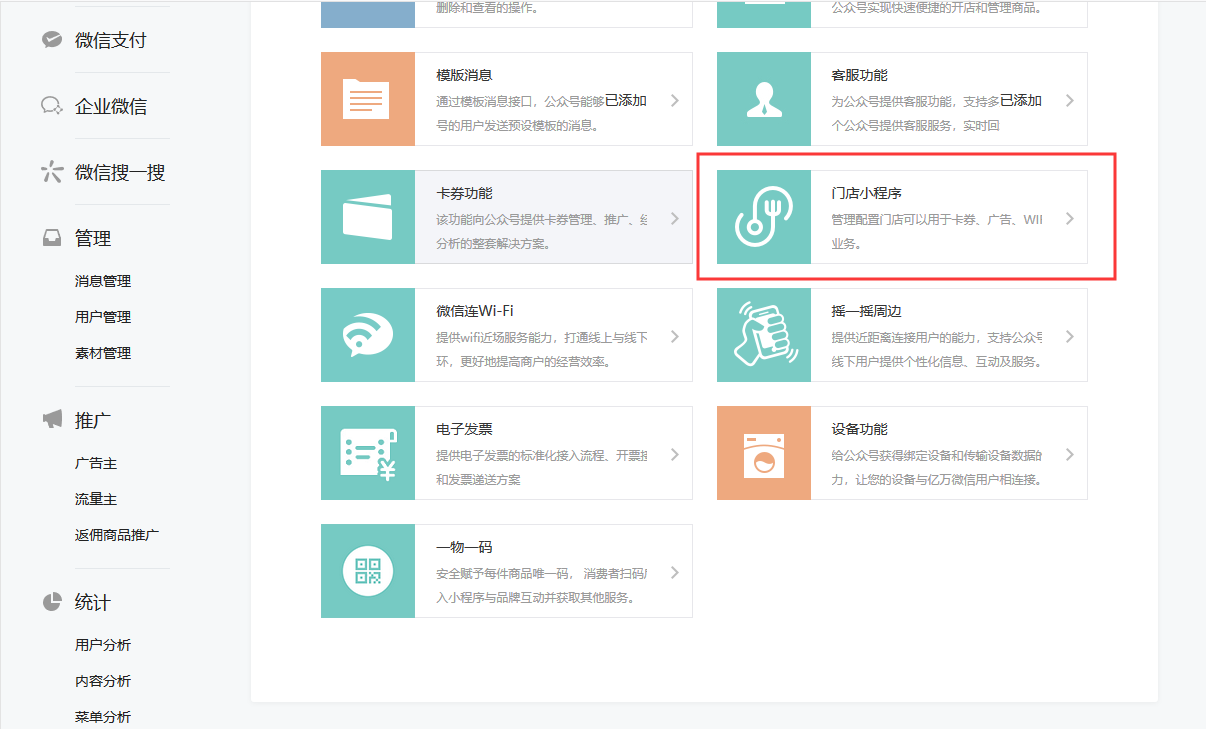Open the 客服功能 title link
The height and width of the screenshot is (729, 1206).
click(860, 75)
